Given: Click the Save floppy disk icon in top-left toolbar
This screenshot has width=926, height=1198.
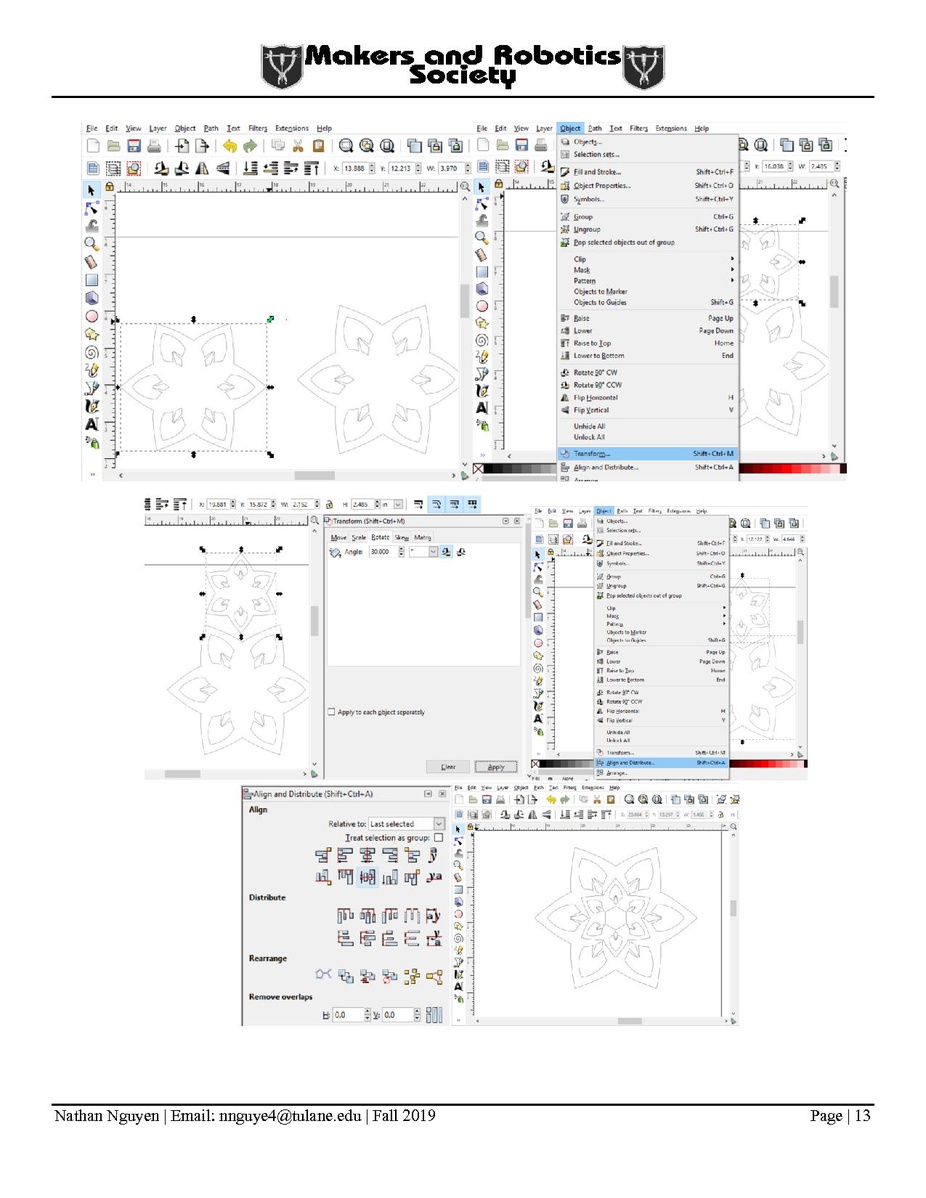Looking at the screenshot, I should coord(135,145).
